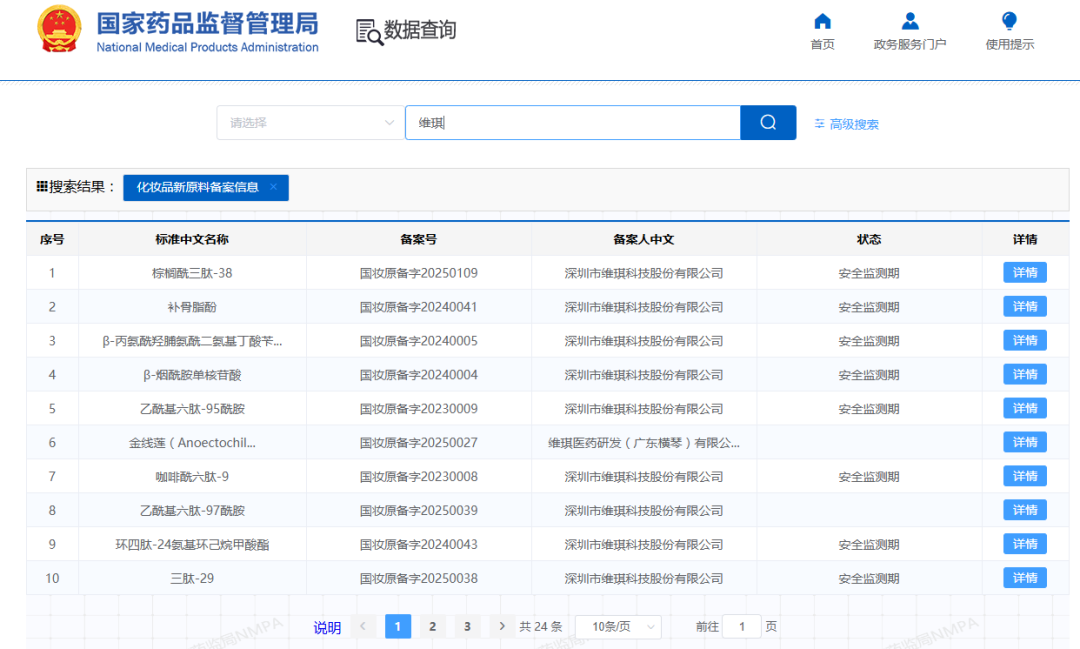Click record number 国妆原备字20250039
Viewport: 1080px width, 649px height.
pyautogui.click(x=418, y=511)
